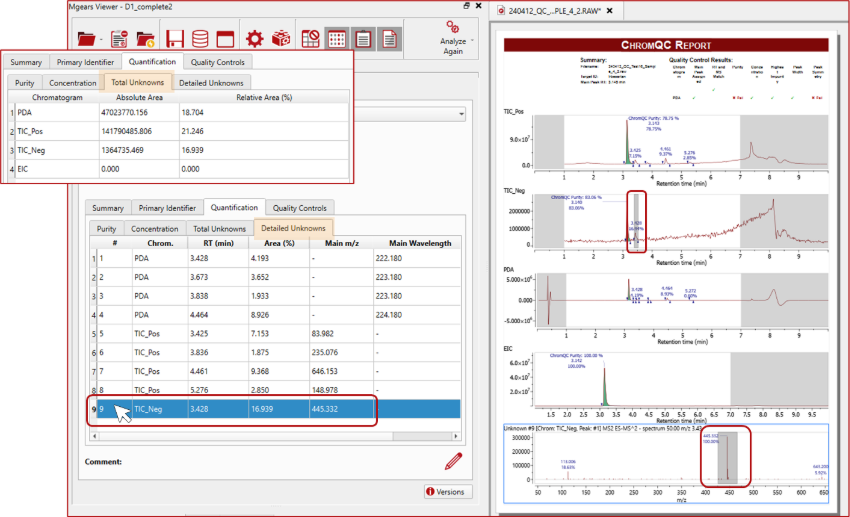
Task: Click the red save floppy disk icon
Action: coord(175,40)
